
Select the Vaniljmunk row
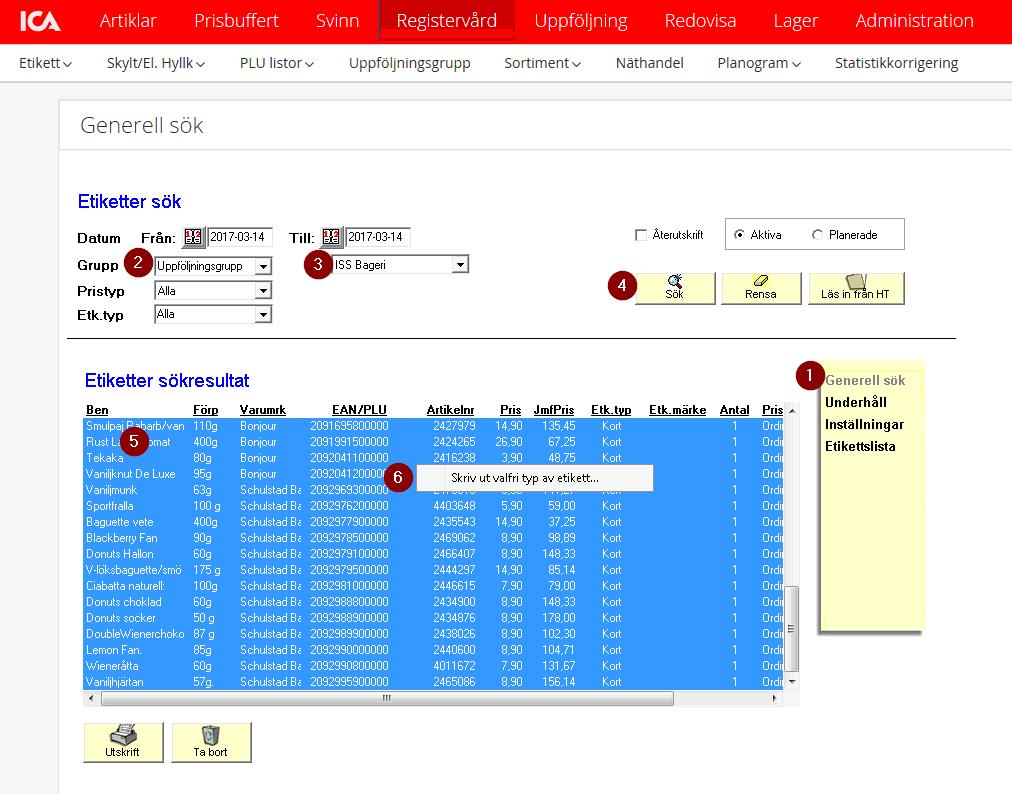tap(433, 490)
